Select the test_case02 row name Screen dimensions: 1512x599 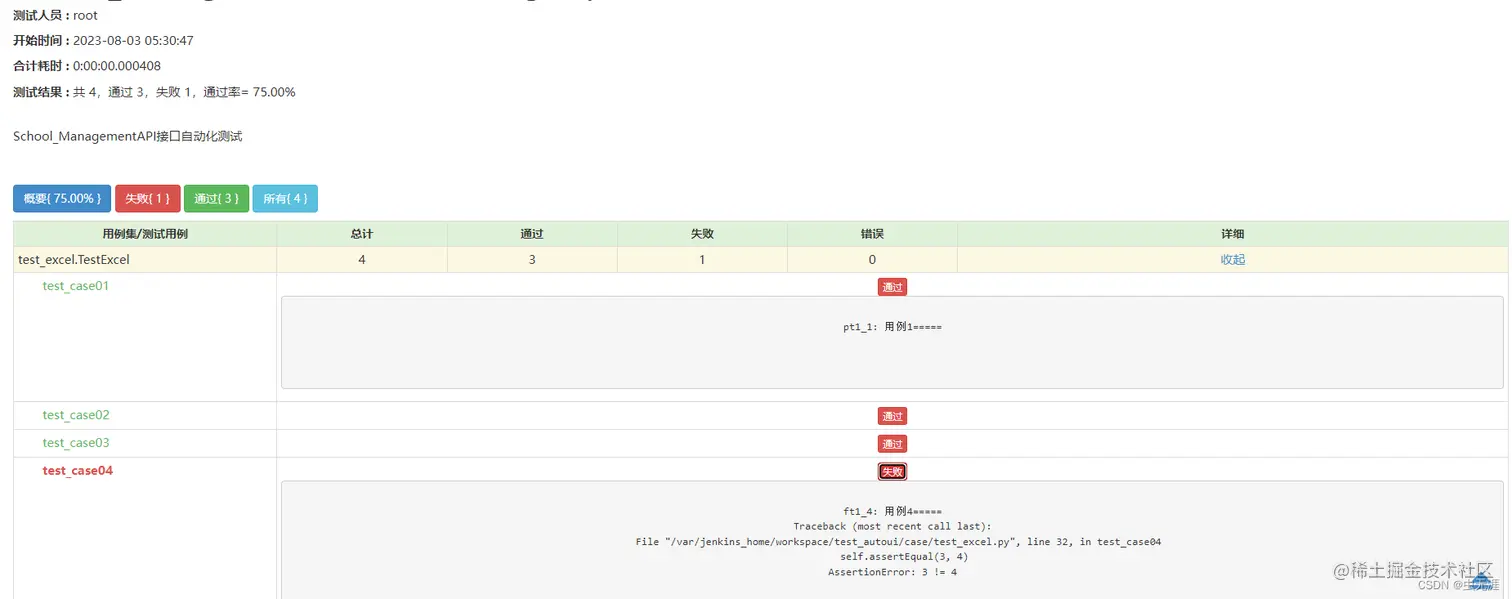click(76, 415)
